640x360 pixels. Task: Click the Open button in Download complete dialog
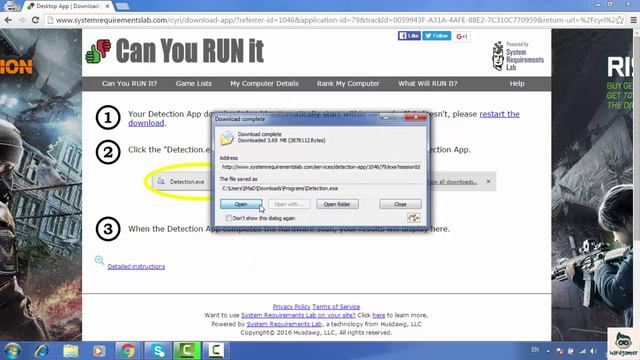pyautogui.click(x=241, y=204)
